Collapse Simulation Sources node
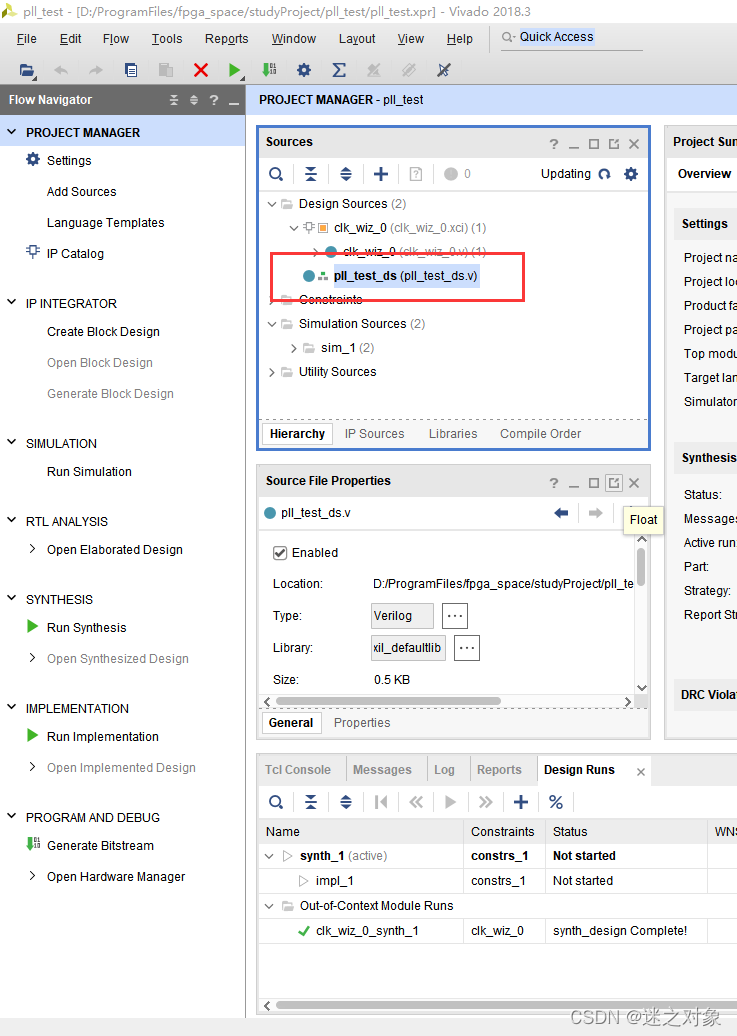The height and width of the screenshot is (1036, 737). [272, 324]
